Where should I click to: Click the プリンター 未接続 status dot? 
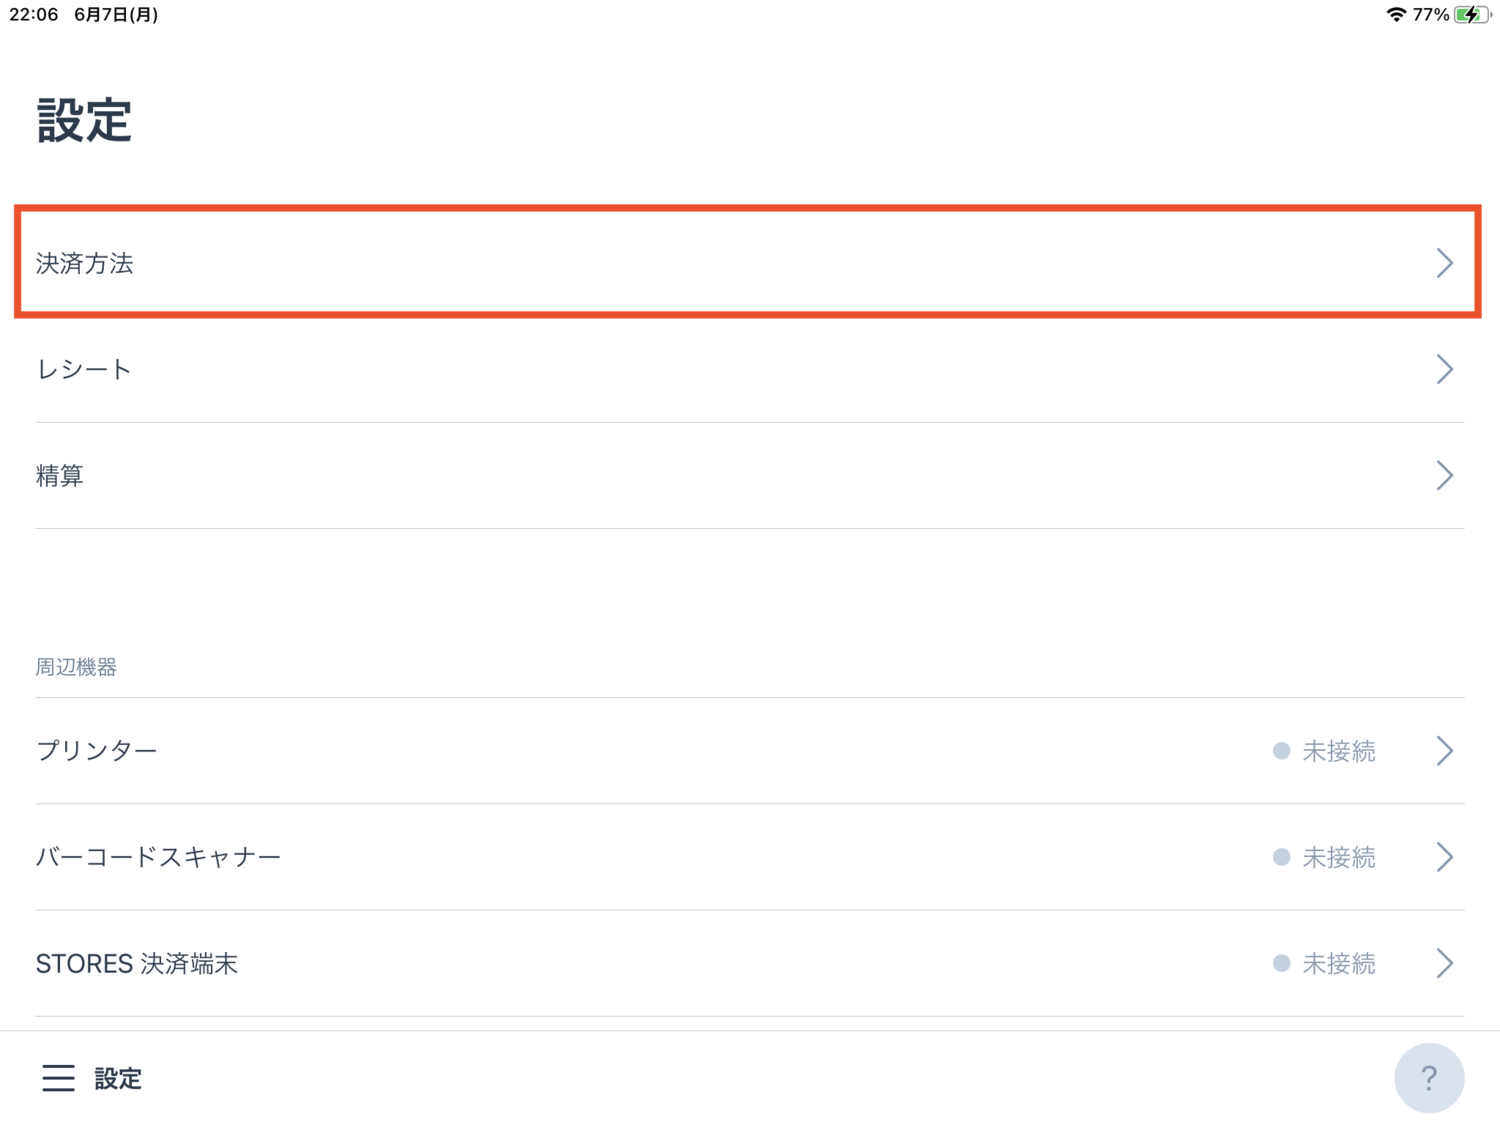(x=1281, y=751)
